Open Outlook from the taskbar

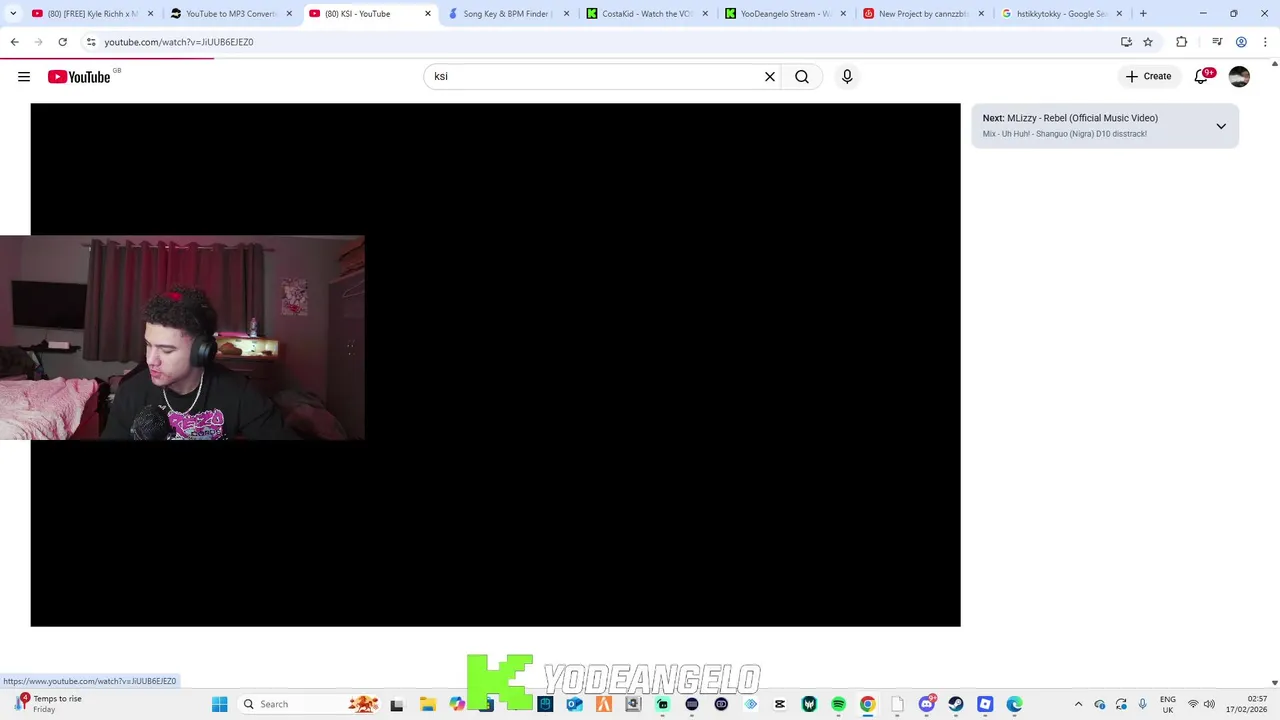pyautogui.click(x=574, y=704)
